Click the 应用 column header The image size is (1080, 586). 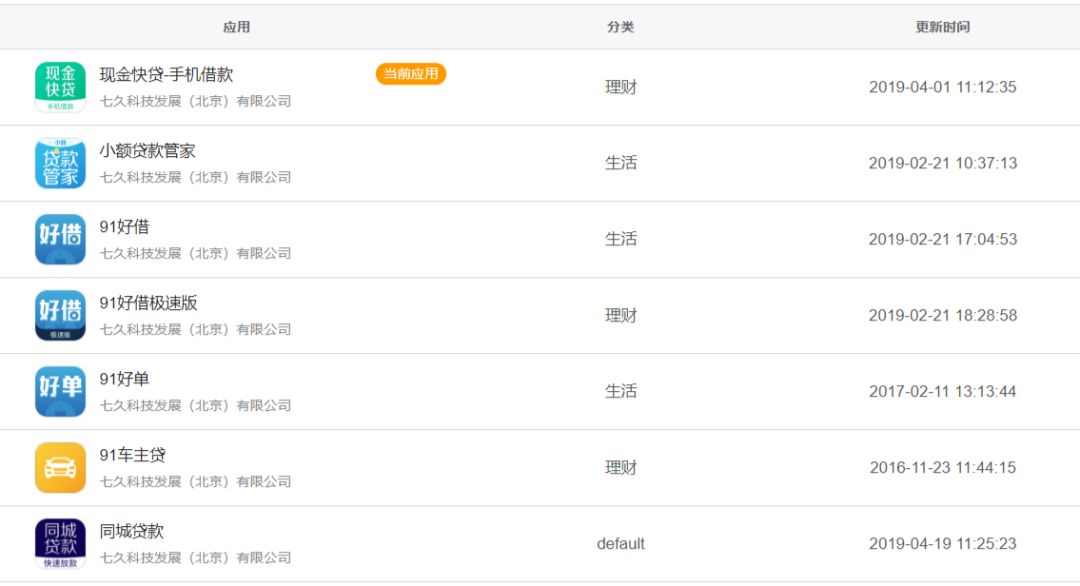(x=237, y=27)
